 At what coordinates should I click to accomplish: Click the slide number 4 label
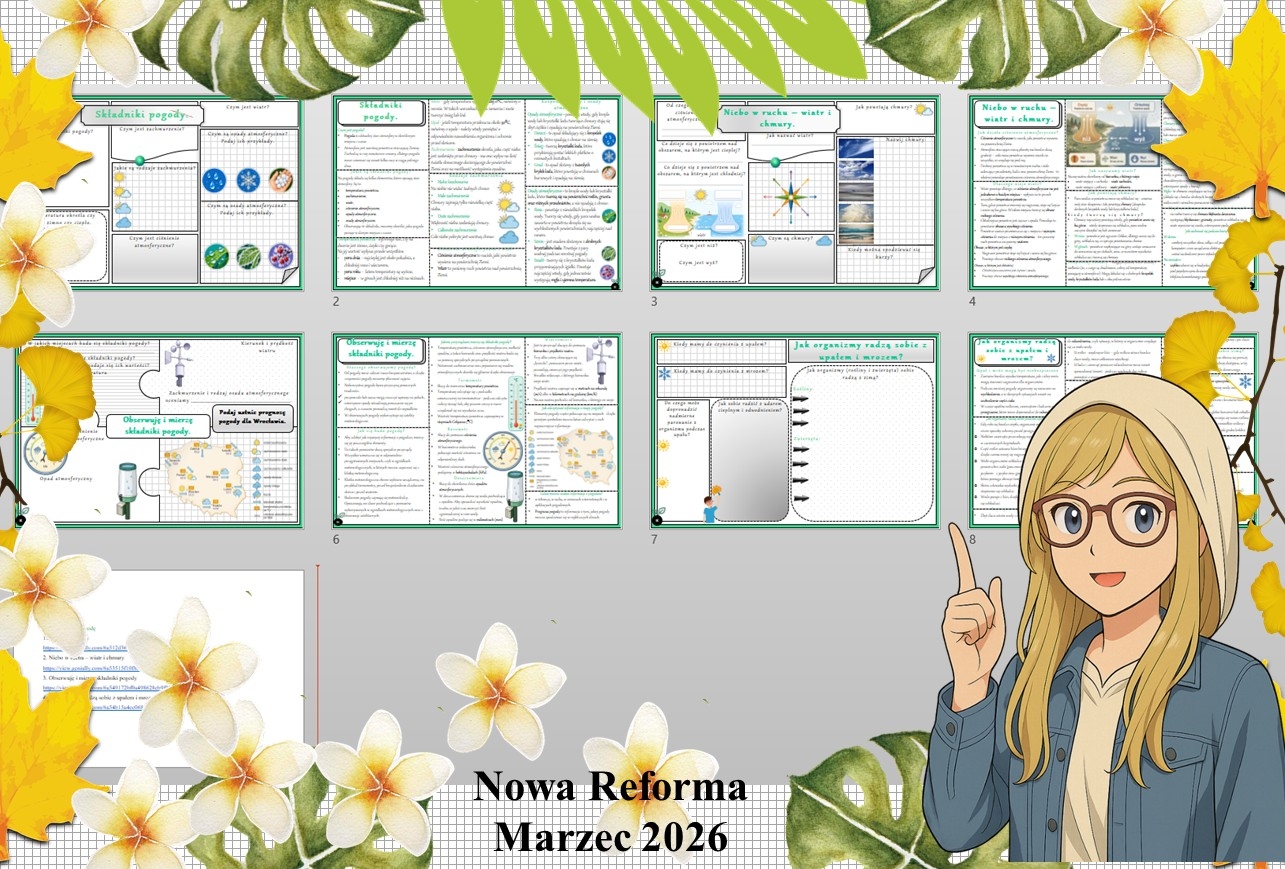point(973,301)
